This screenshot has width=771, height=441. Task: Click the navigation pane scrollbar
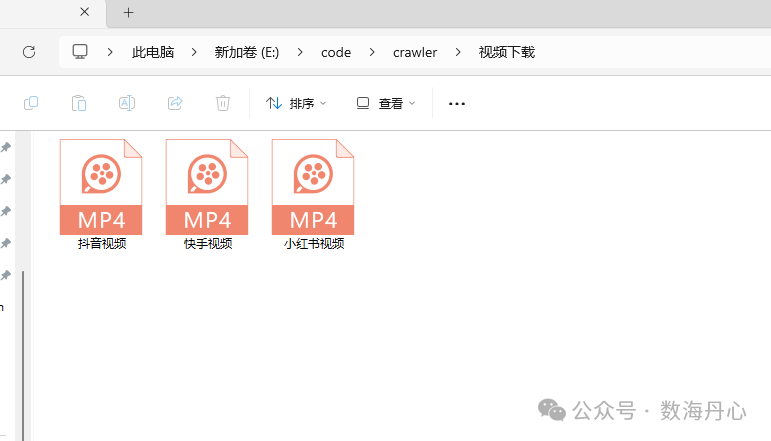pos(23,354)
